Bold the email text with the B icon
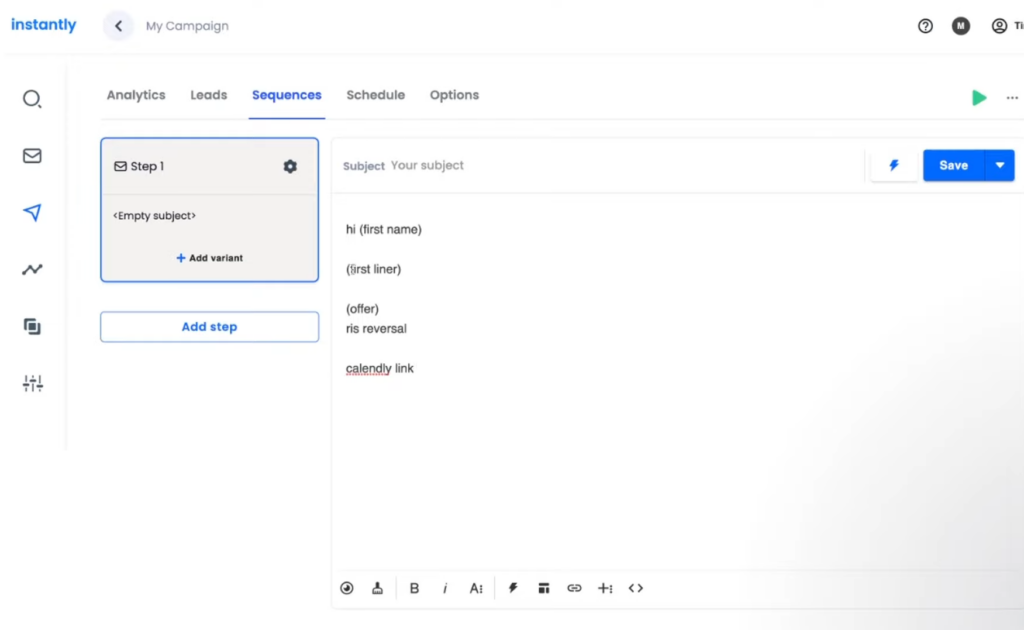This screenshot has width=1024, height=630. [x=414, y=588]
